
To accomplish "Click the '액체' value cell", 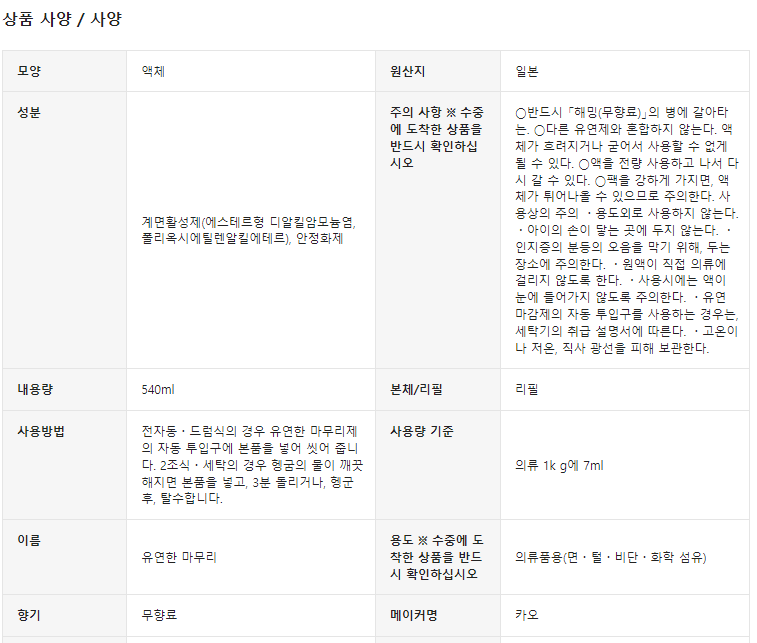I will click(251, 71).
